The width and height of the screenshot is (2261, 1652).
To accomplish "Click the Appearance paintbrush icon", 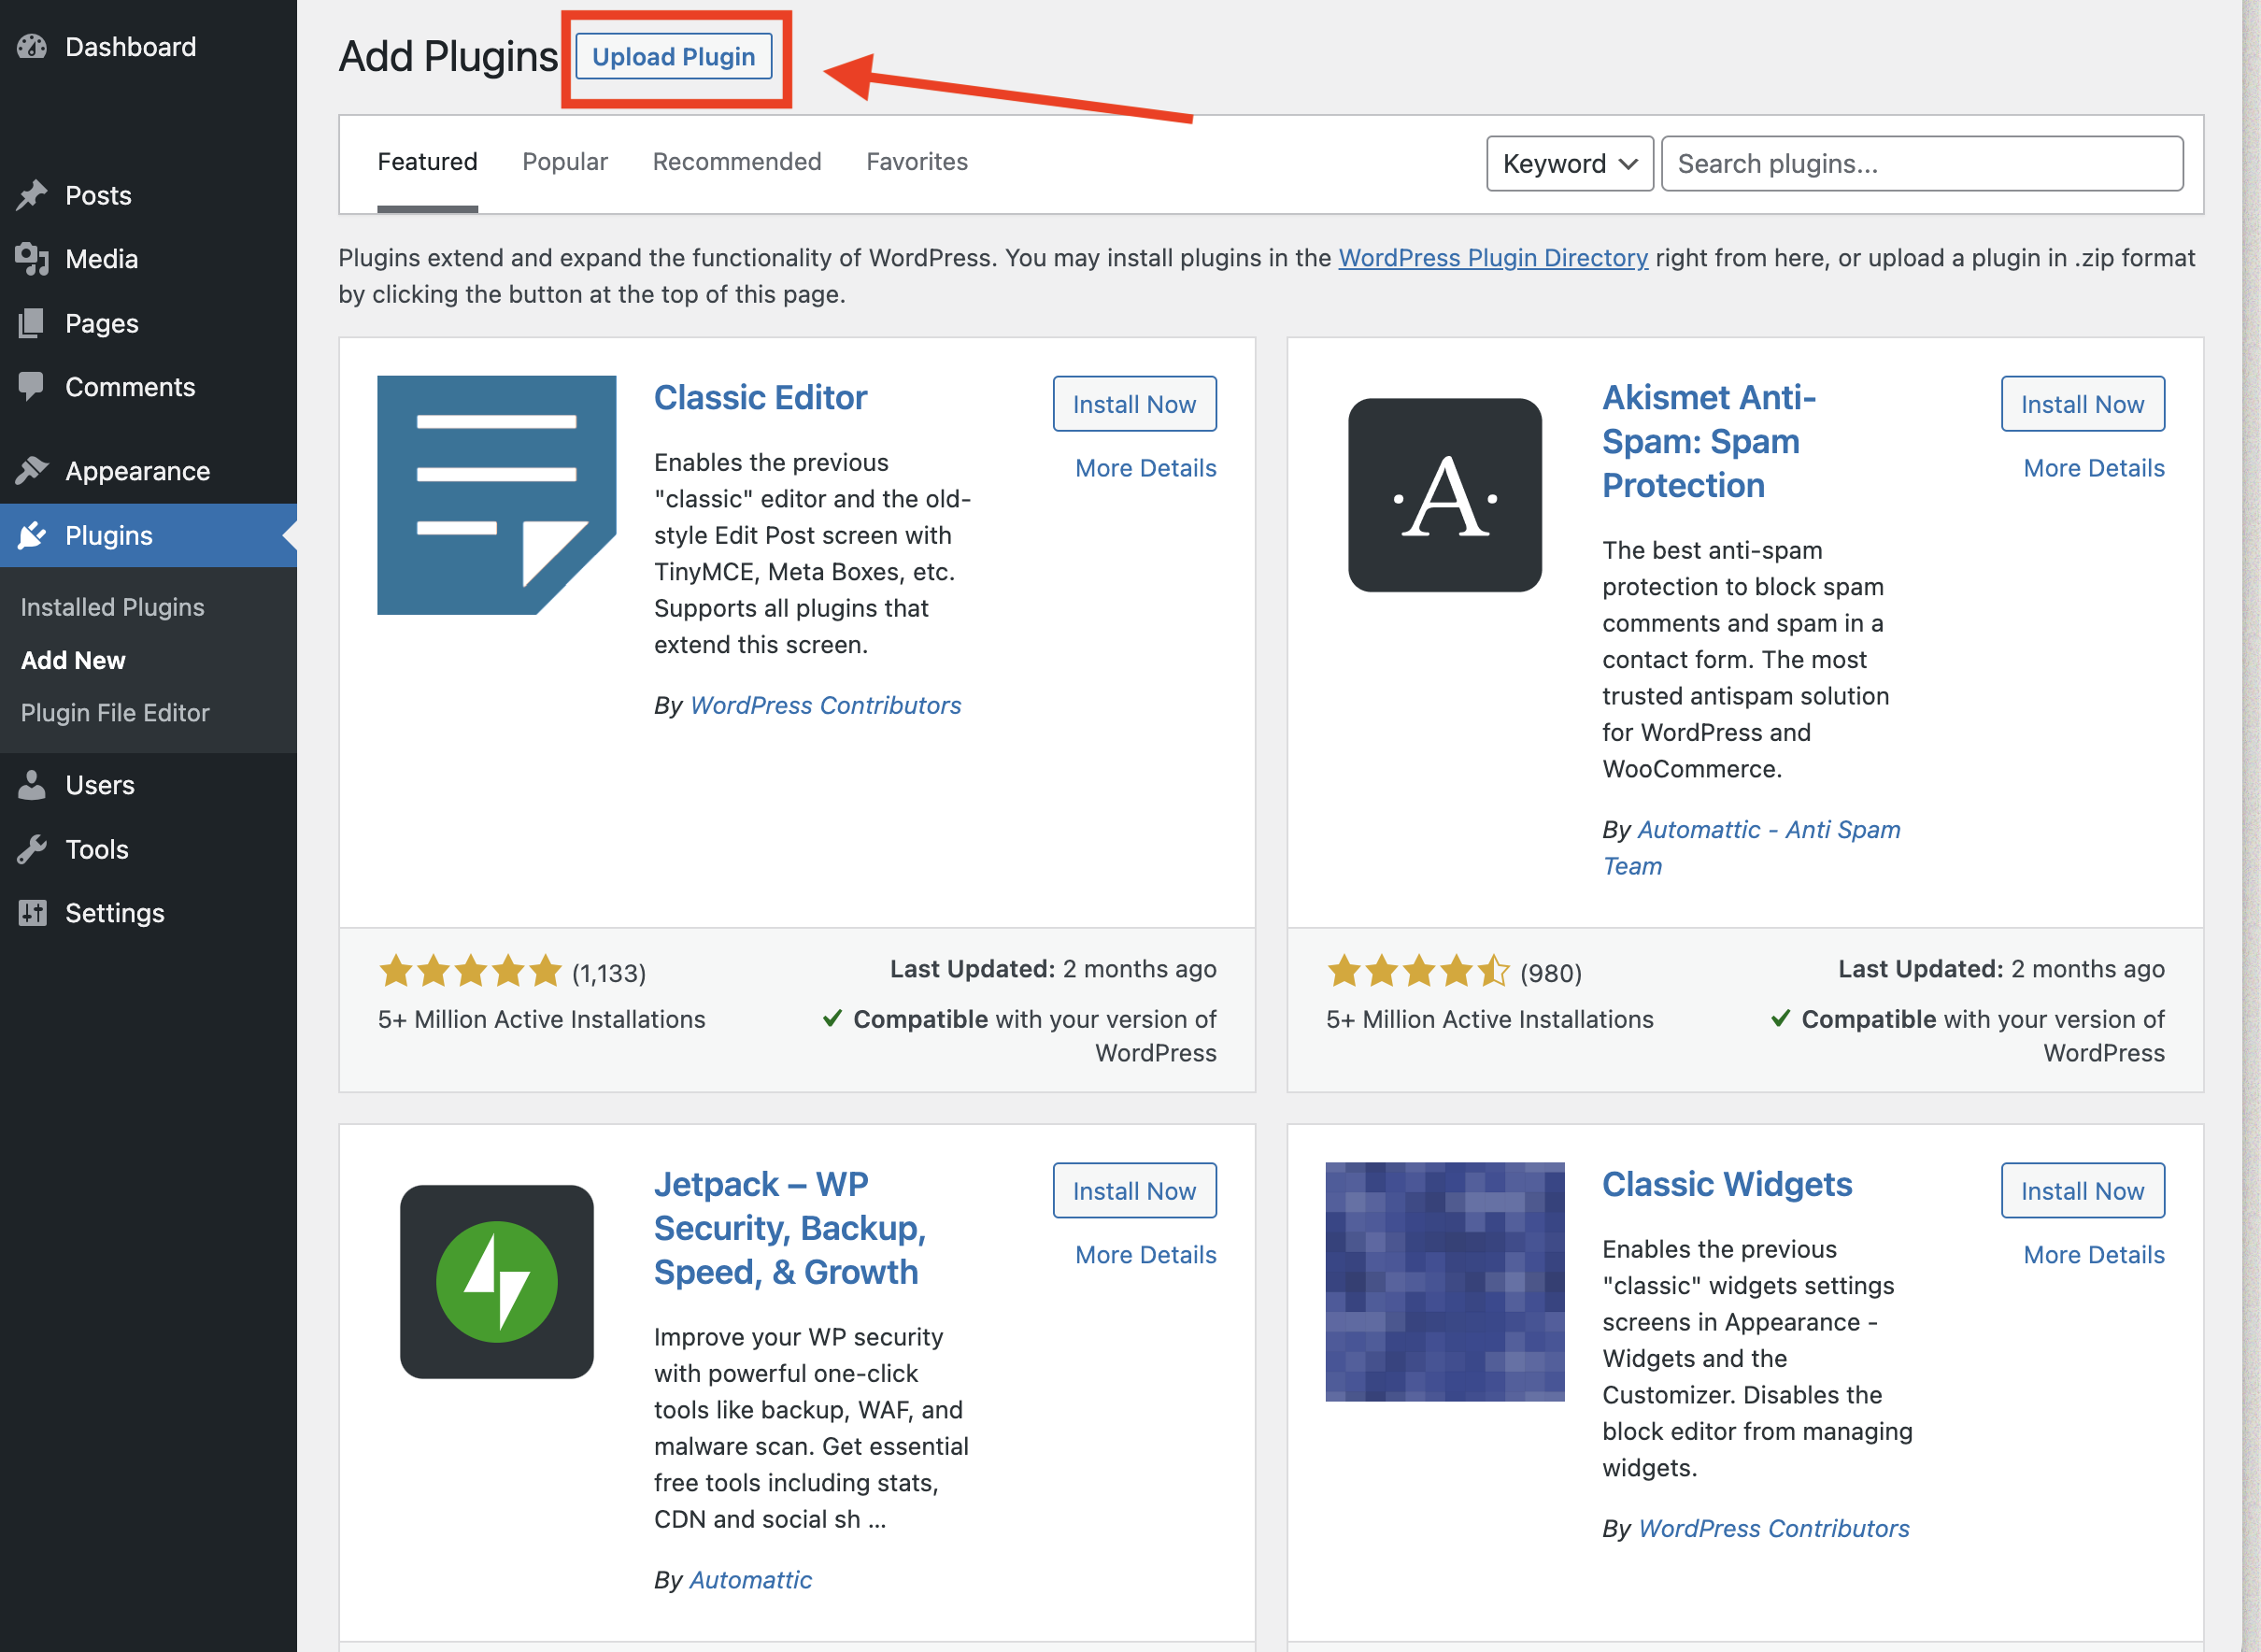I will 32,470.
